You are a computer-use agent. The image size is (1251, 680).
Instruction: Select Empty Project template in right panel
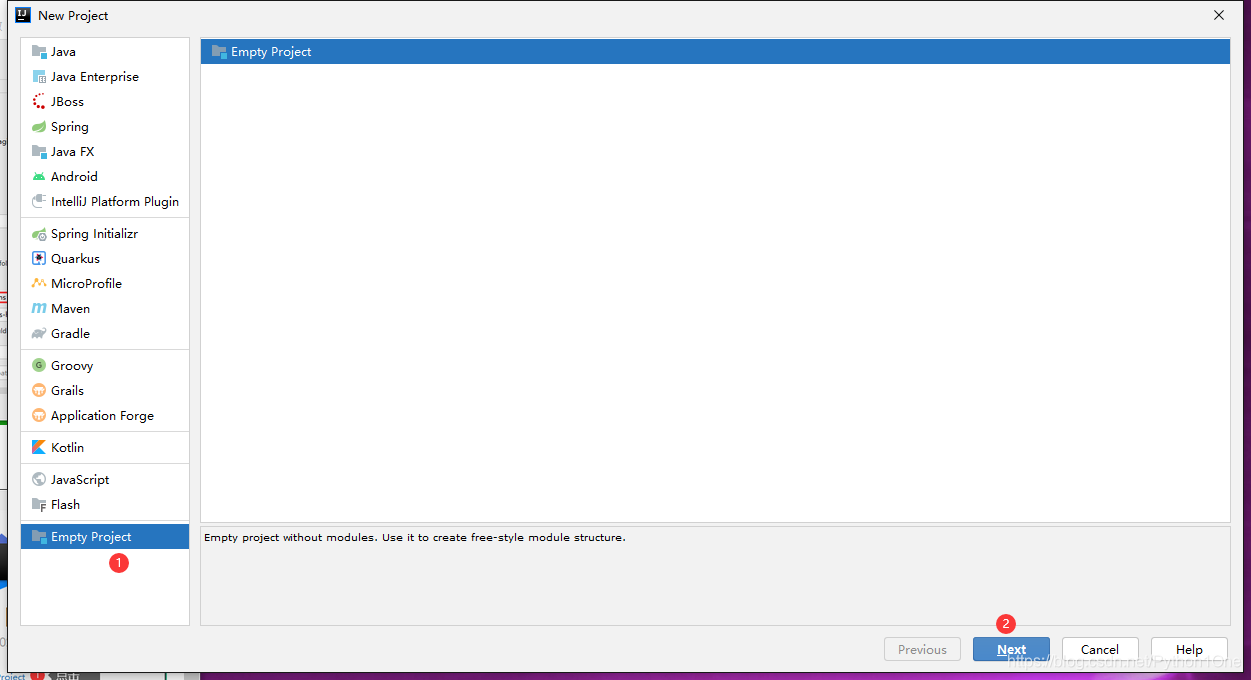point(715,52)
